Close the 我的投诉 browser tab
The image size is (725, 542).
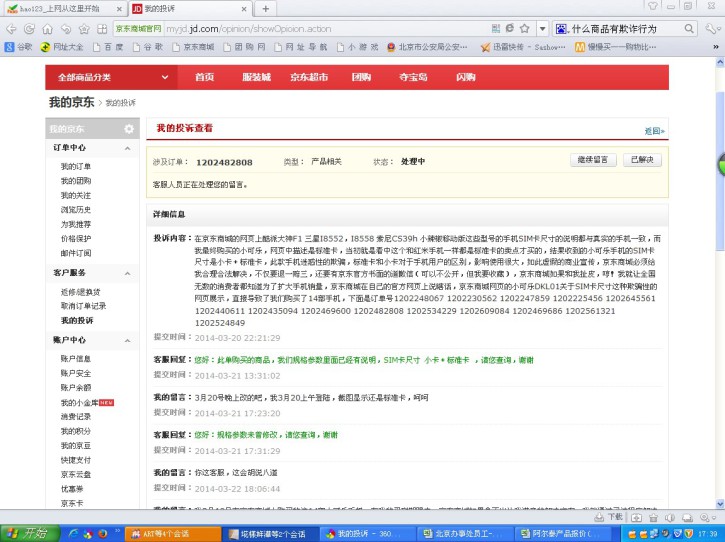(x=244, y=9)
